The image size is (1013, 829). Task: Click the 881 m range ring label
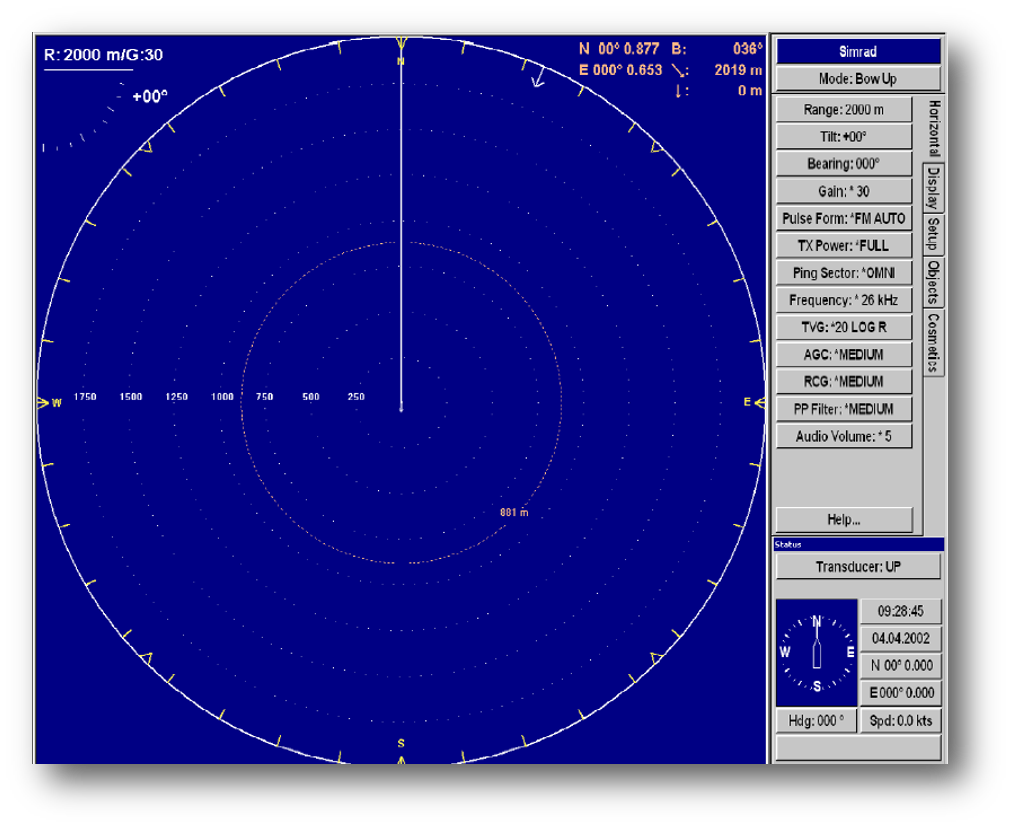pyautogui.click(x=512, y=511)
